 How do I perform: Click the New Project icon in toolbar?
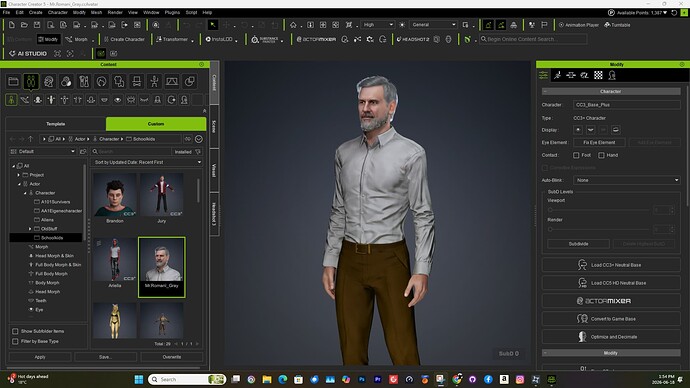[x=12, y=25]
